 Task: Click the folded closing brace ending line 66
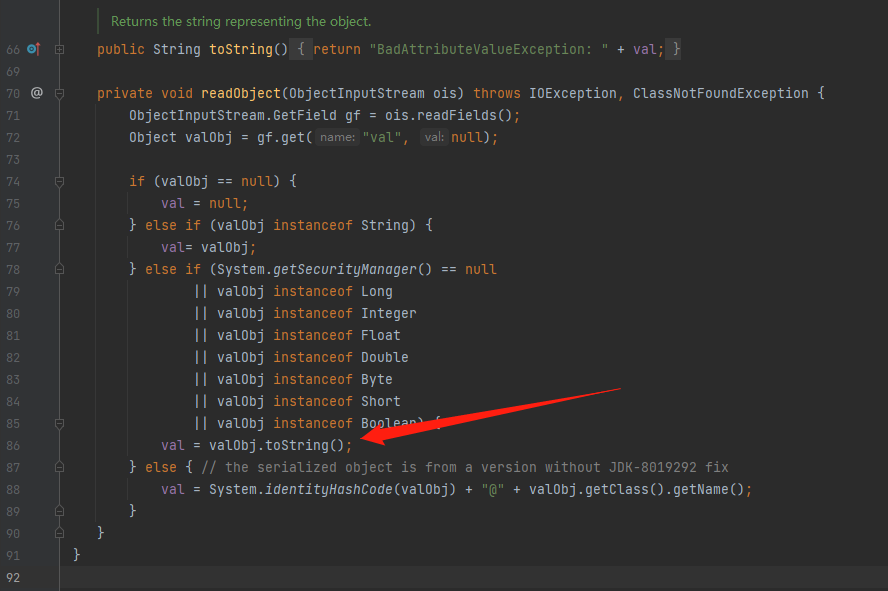point(673,49)
